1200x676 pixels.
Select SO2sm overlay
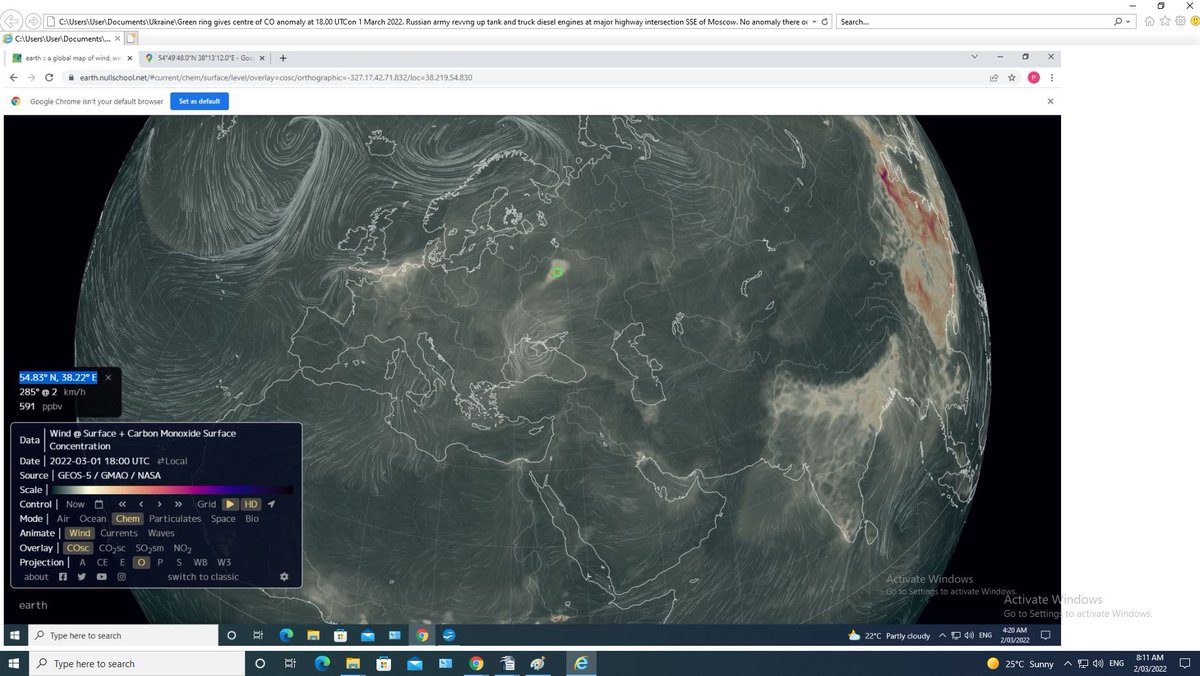pos(149,548)
